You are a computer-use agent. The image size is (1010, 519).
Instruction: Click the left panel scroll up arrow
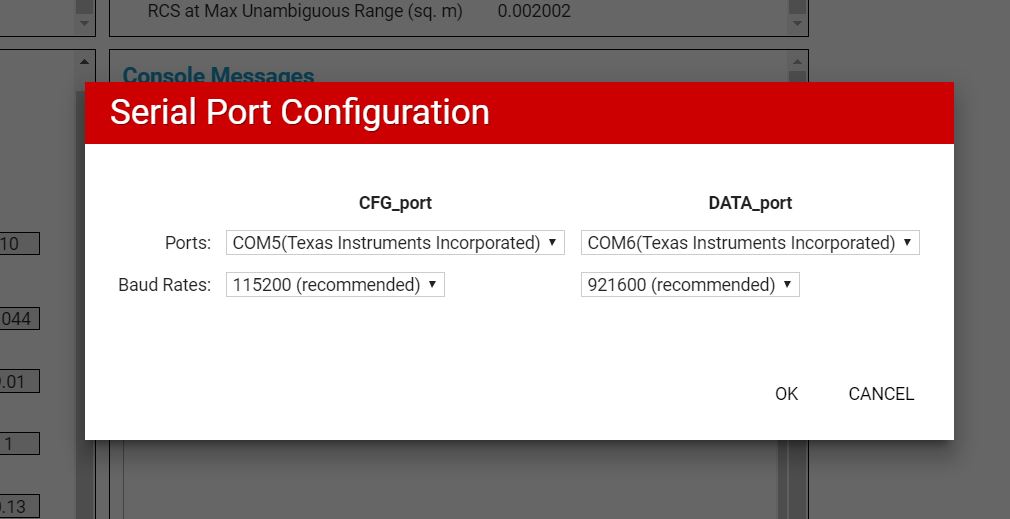[83, 62]
